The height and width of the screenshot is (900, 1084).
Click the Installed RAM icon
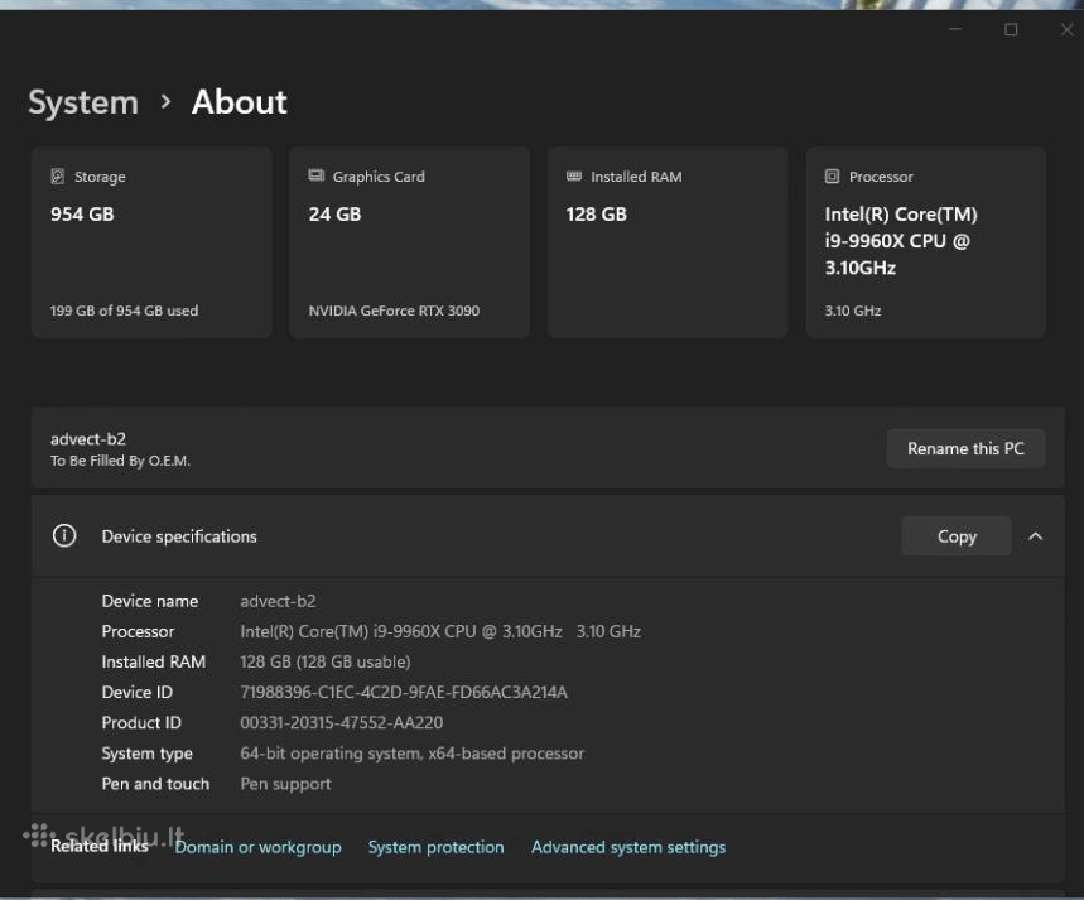click(574, 176)
